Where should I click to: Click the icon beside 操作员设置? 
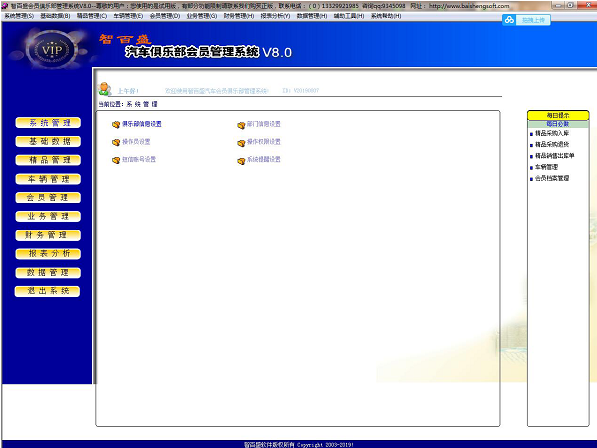click(x=116, y=142)
